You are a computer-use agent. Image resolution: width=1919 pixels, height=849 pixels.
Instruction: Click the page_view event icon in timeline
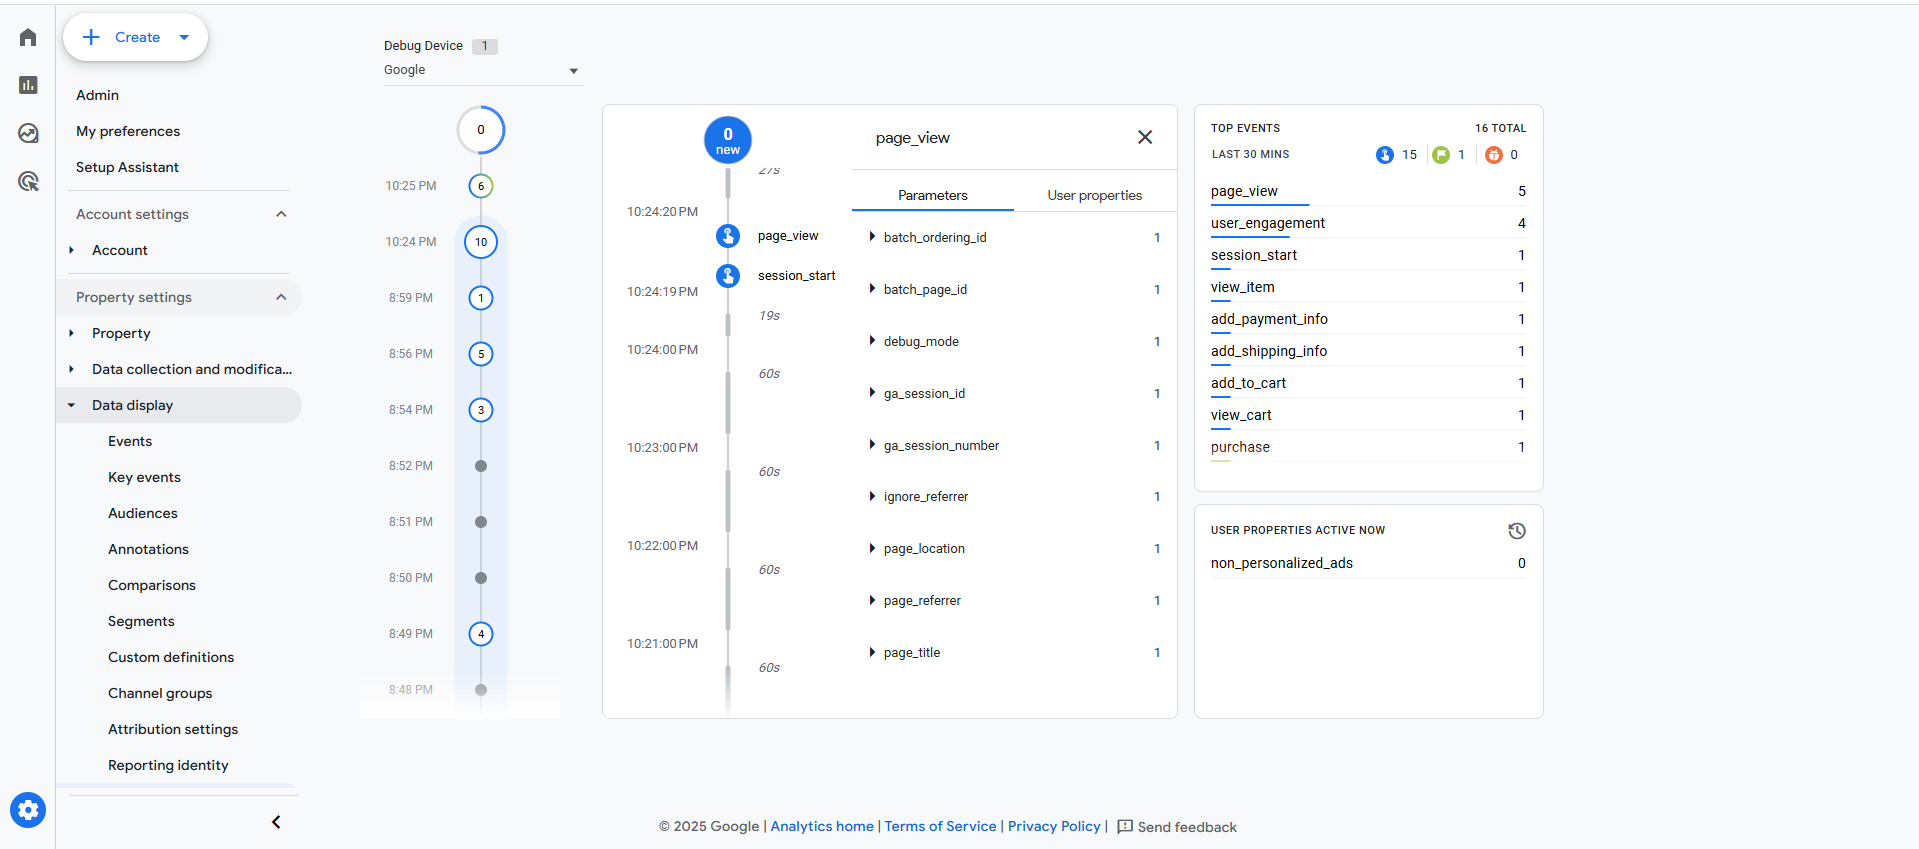[728, 236]
